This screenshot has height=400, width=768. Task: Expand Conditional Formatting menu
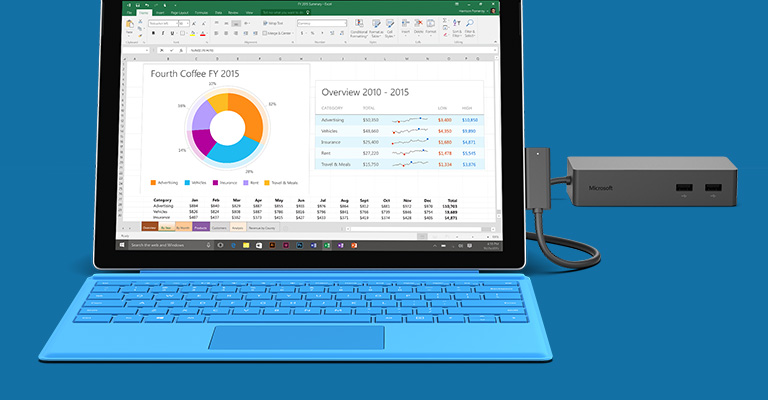coord(359,28)
